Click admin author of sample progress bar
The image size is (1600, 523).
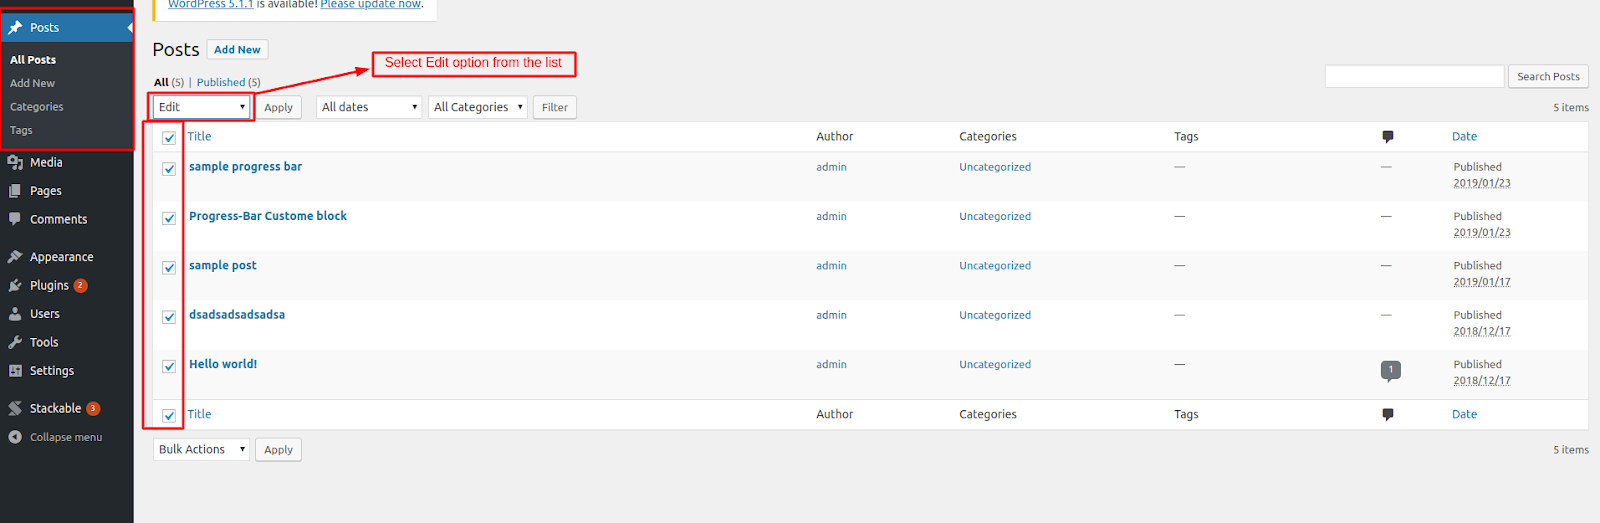point(831,167)
